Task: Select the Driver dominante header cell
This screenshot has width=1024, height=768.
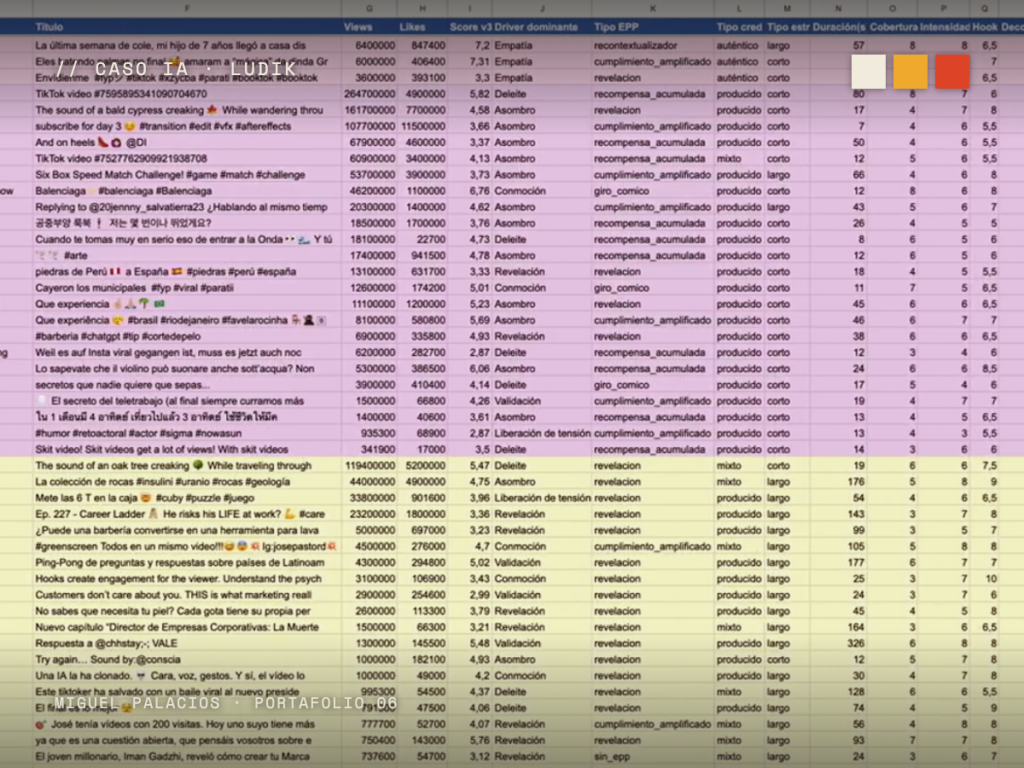Action: point(536,27)
